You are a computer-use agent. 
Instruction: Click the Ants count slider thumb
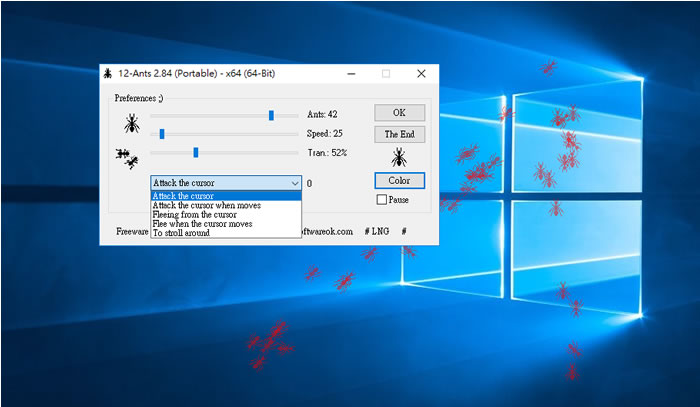pos(271,116)
